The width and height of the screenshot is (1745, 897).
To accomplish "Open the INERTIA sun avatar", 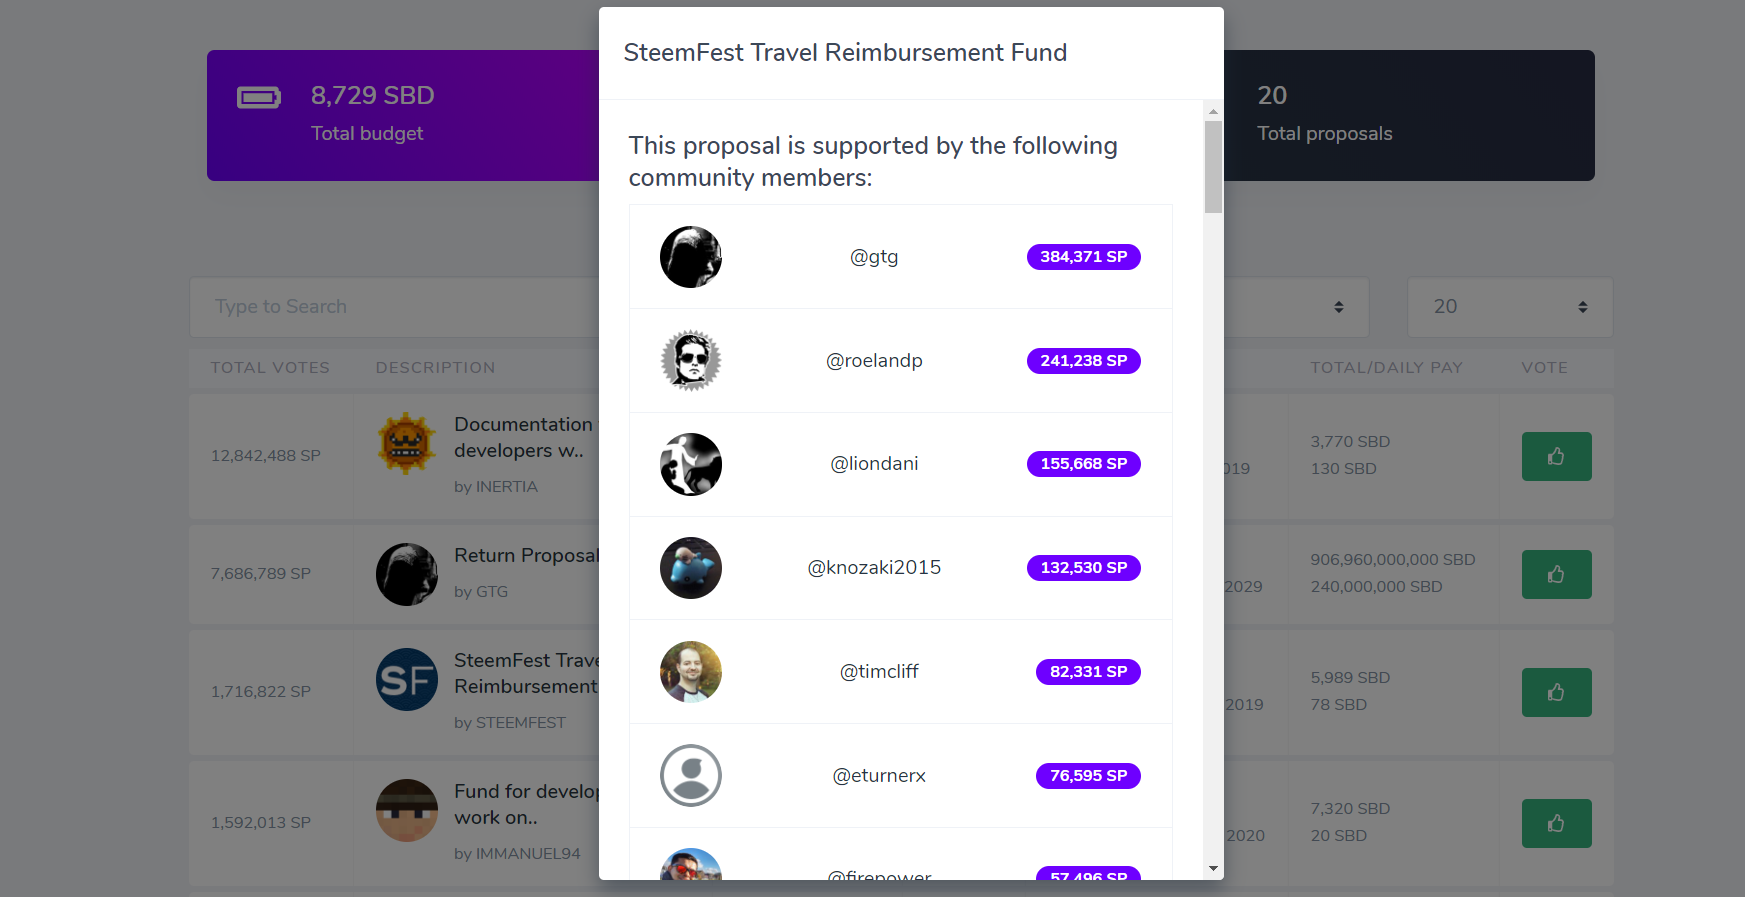I will [x=406, y=443].
